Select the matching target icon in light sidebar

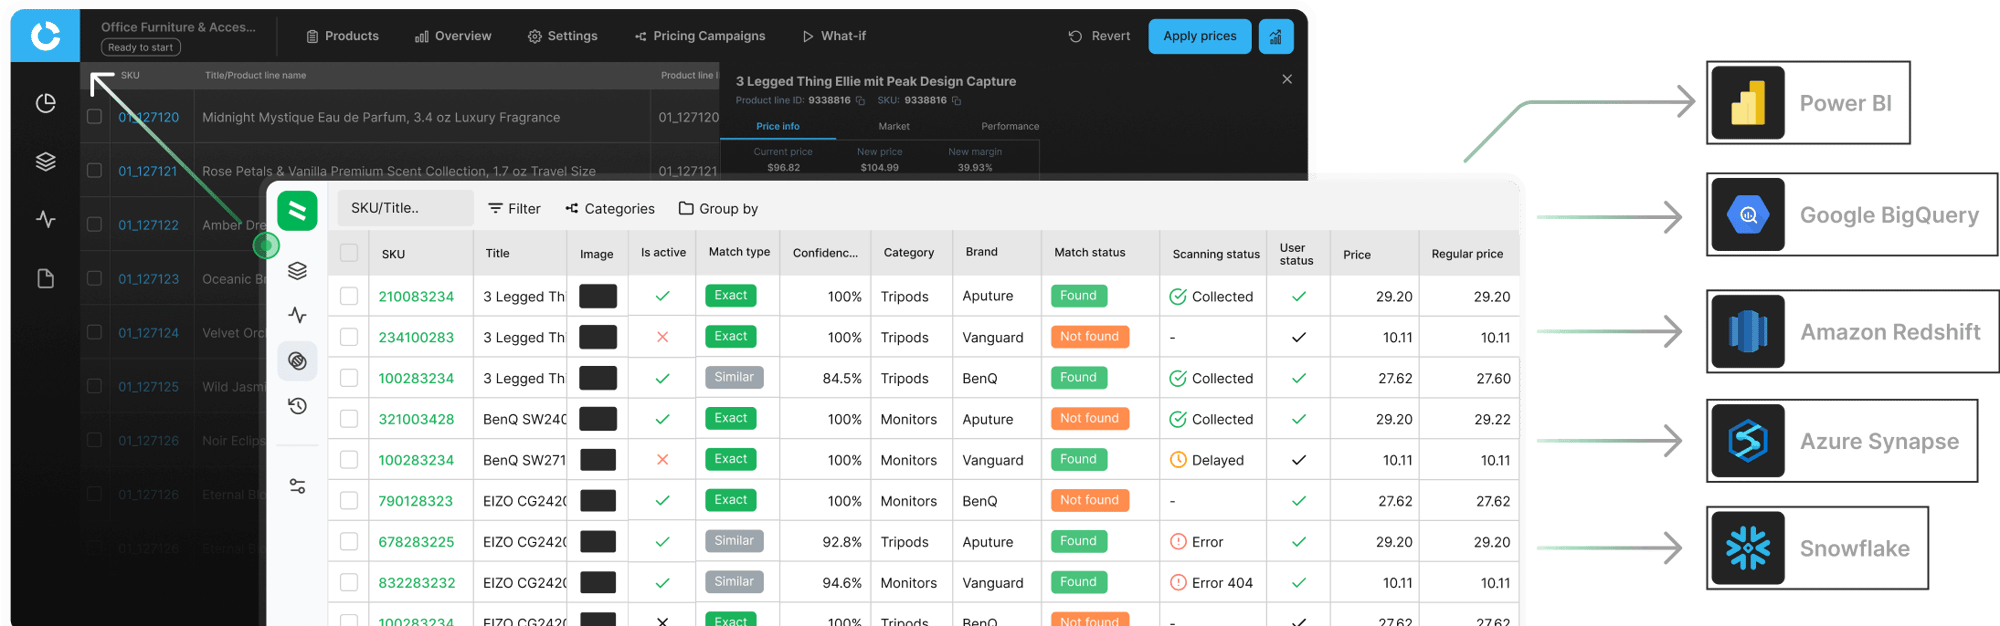tap(297, 361)
